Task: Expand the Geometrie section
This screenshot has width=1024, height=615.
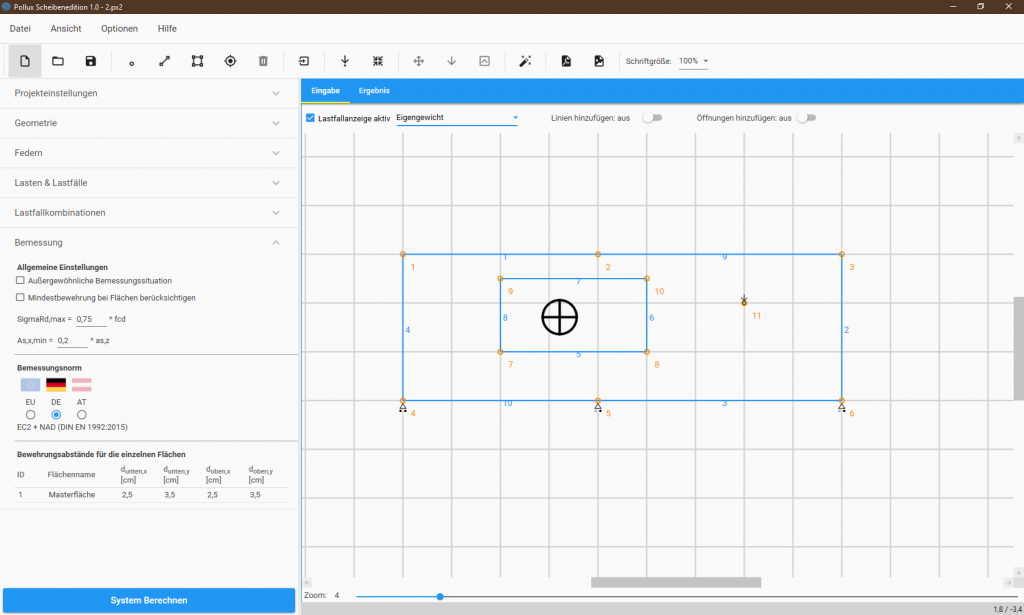Action: click(149, 123)
